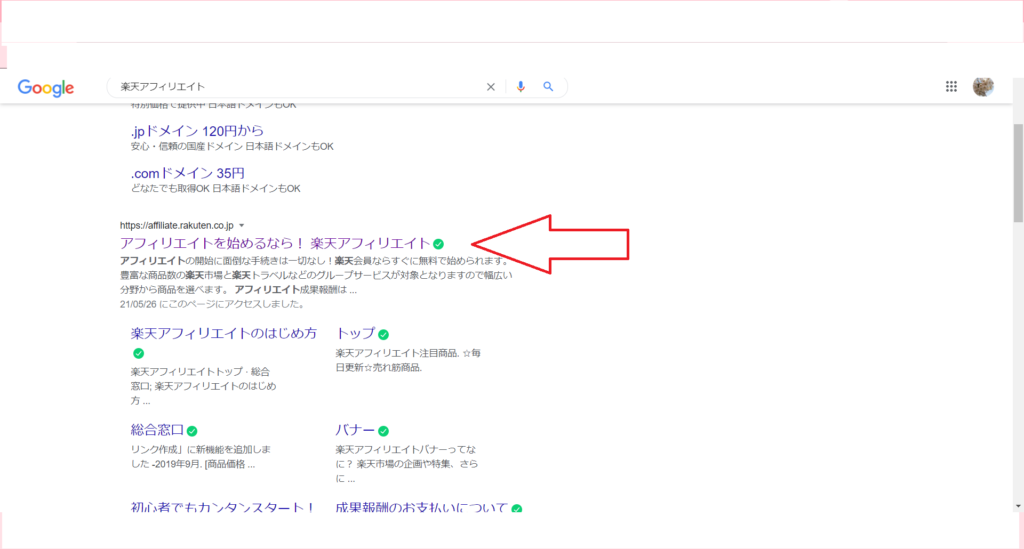Click the scrollbar down arrow
The height and width of the screenshot is (549, 1024).
coord(1018,506)
